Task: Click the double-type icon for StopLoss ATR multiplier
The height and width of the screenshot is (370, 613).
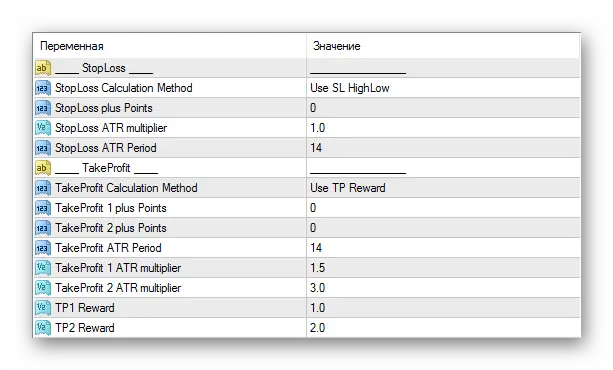Action: coord(43,128)
